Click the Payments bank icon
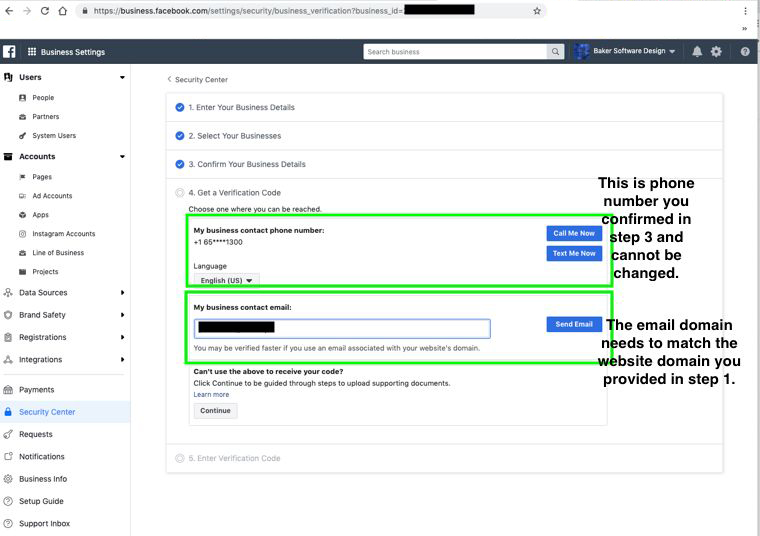This screenshot has height=536, width=760. [8, 390]
